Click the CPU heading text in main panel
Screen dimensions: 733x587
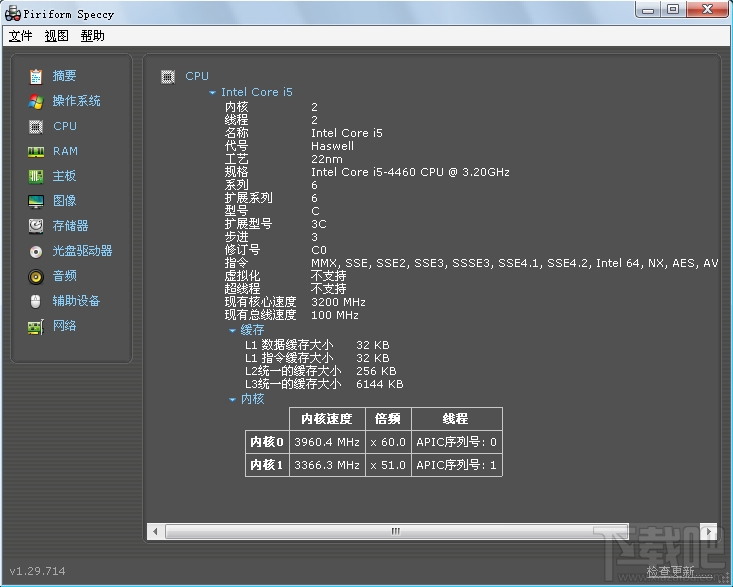coord(197,76)
